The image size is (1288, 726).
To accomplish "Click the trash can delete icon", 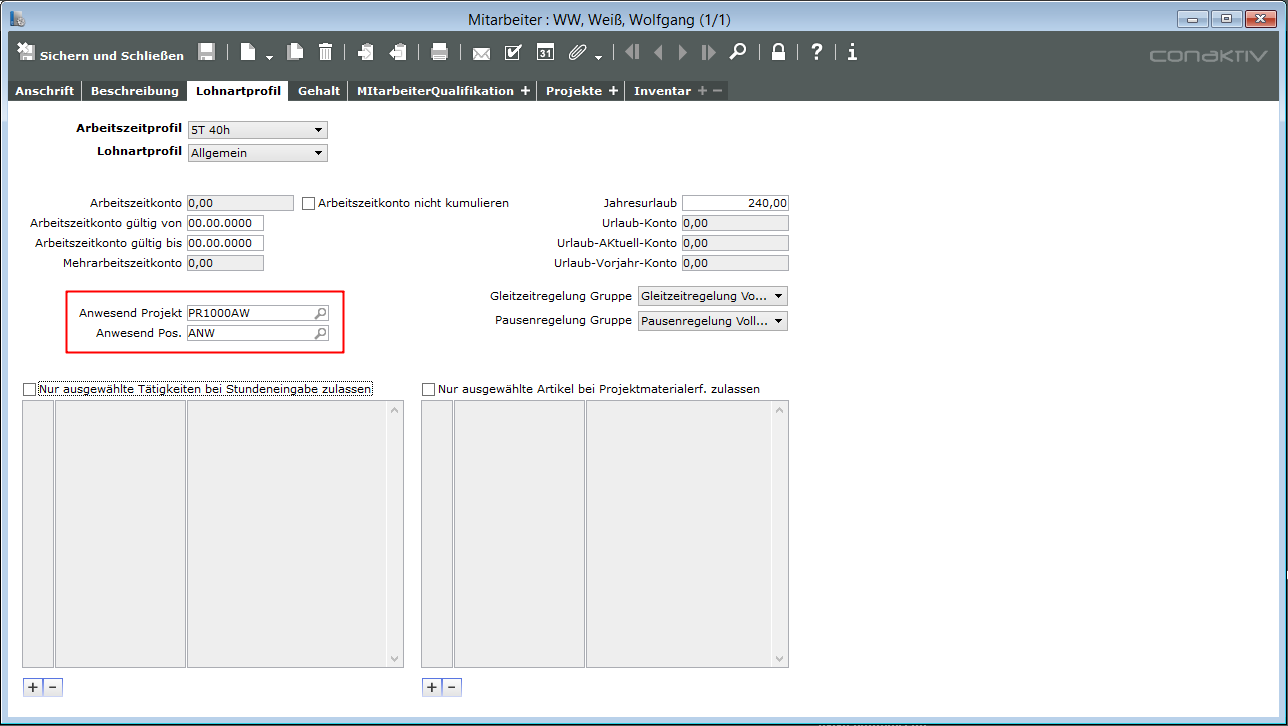I will pos(325,53).
